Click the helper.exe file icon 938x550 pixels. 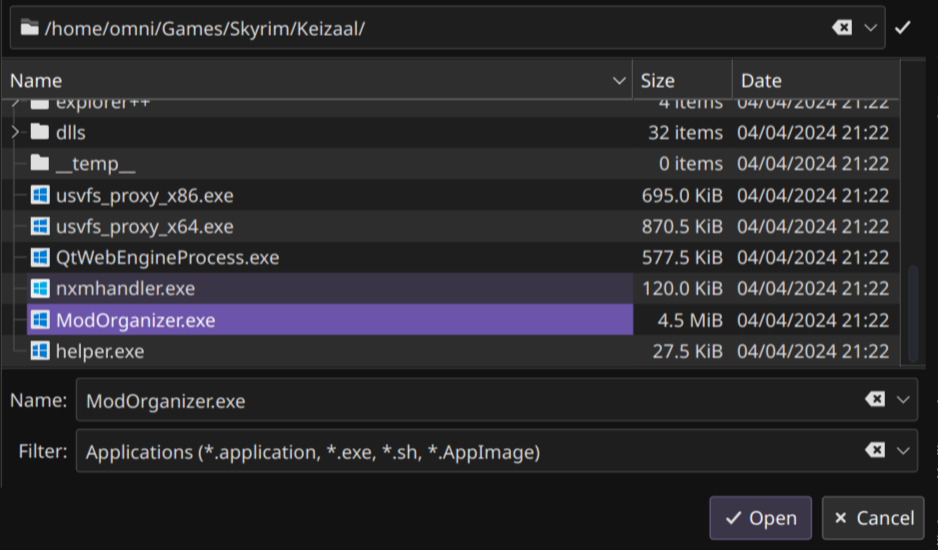pyautogui.click(x=39, y=351)
